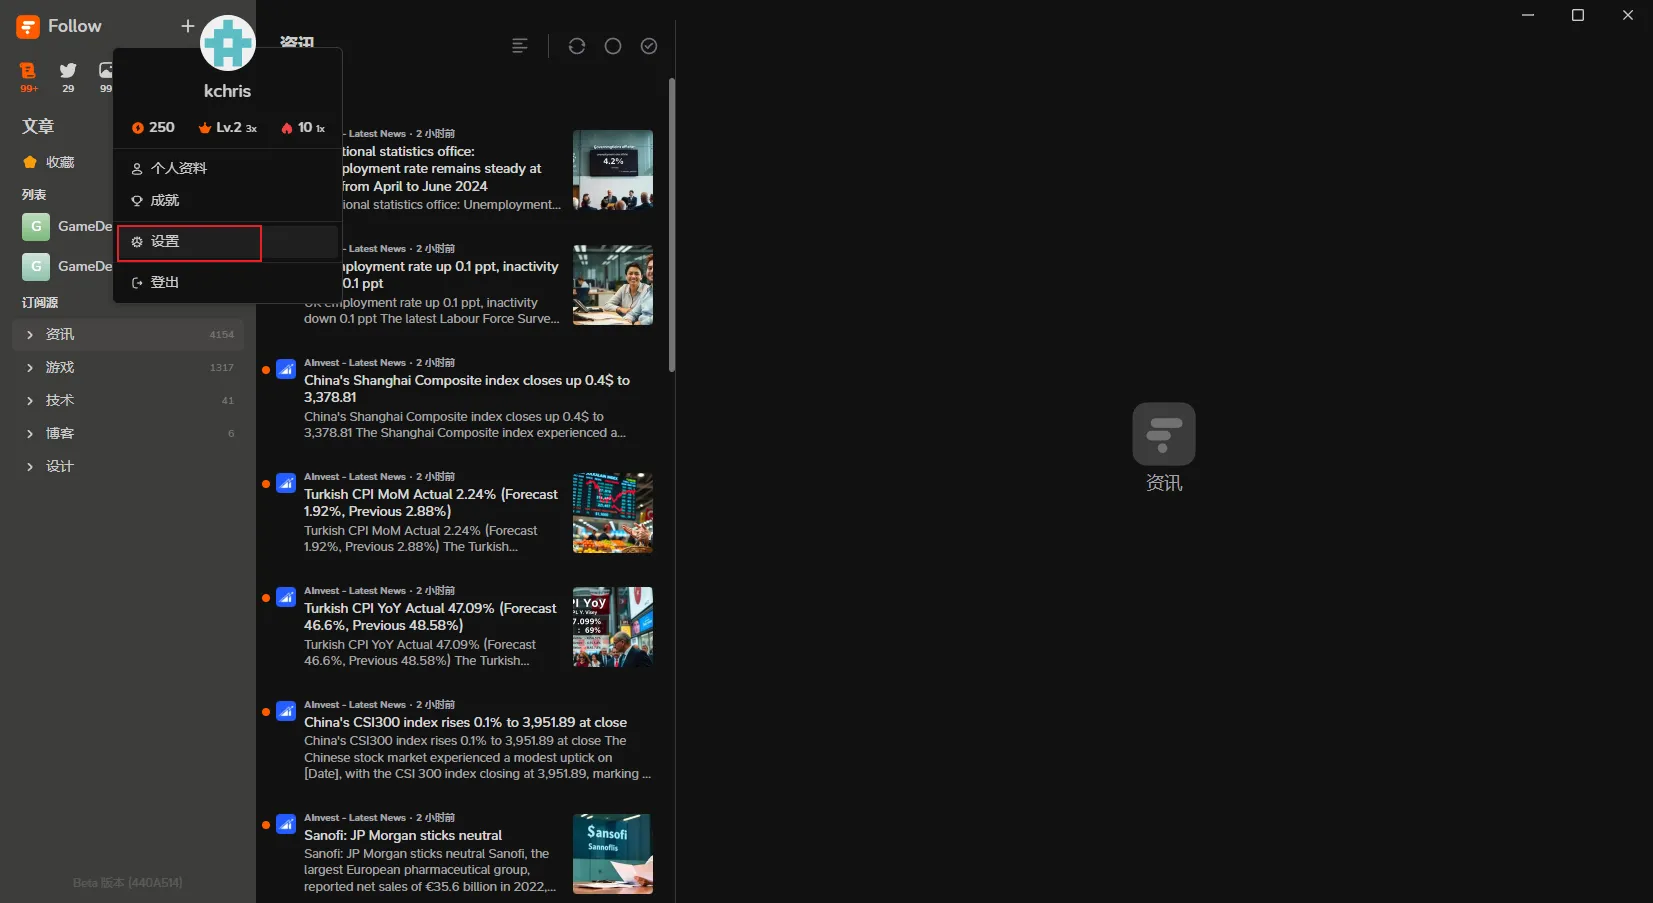1653x903 pixels.
Task: Choose 登出 to log out
Action: pos(165,283)
